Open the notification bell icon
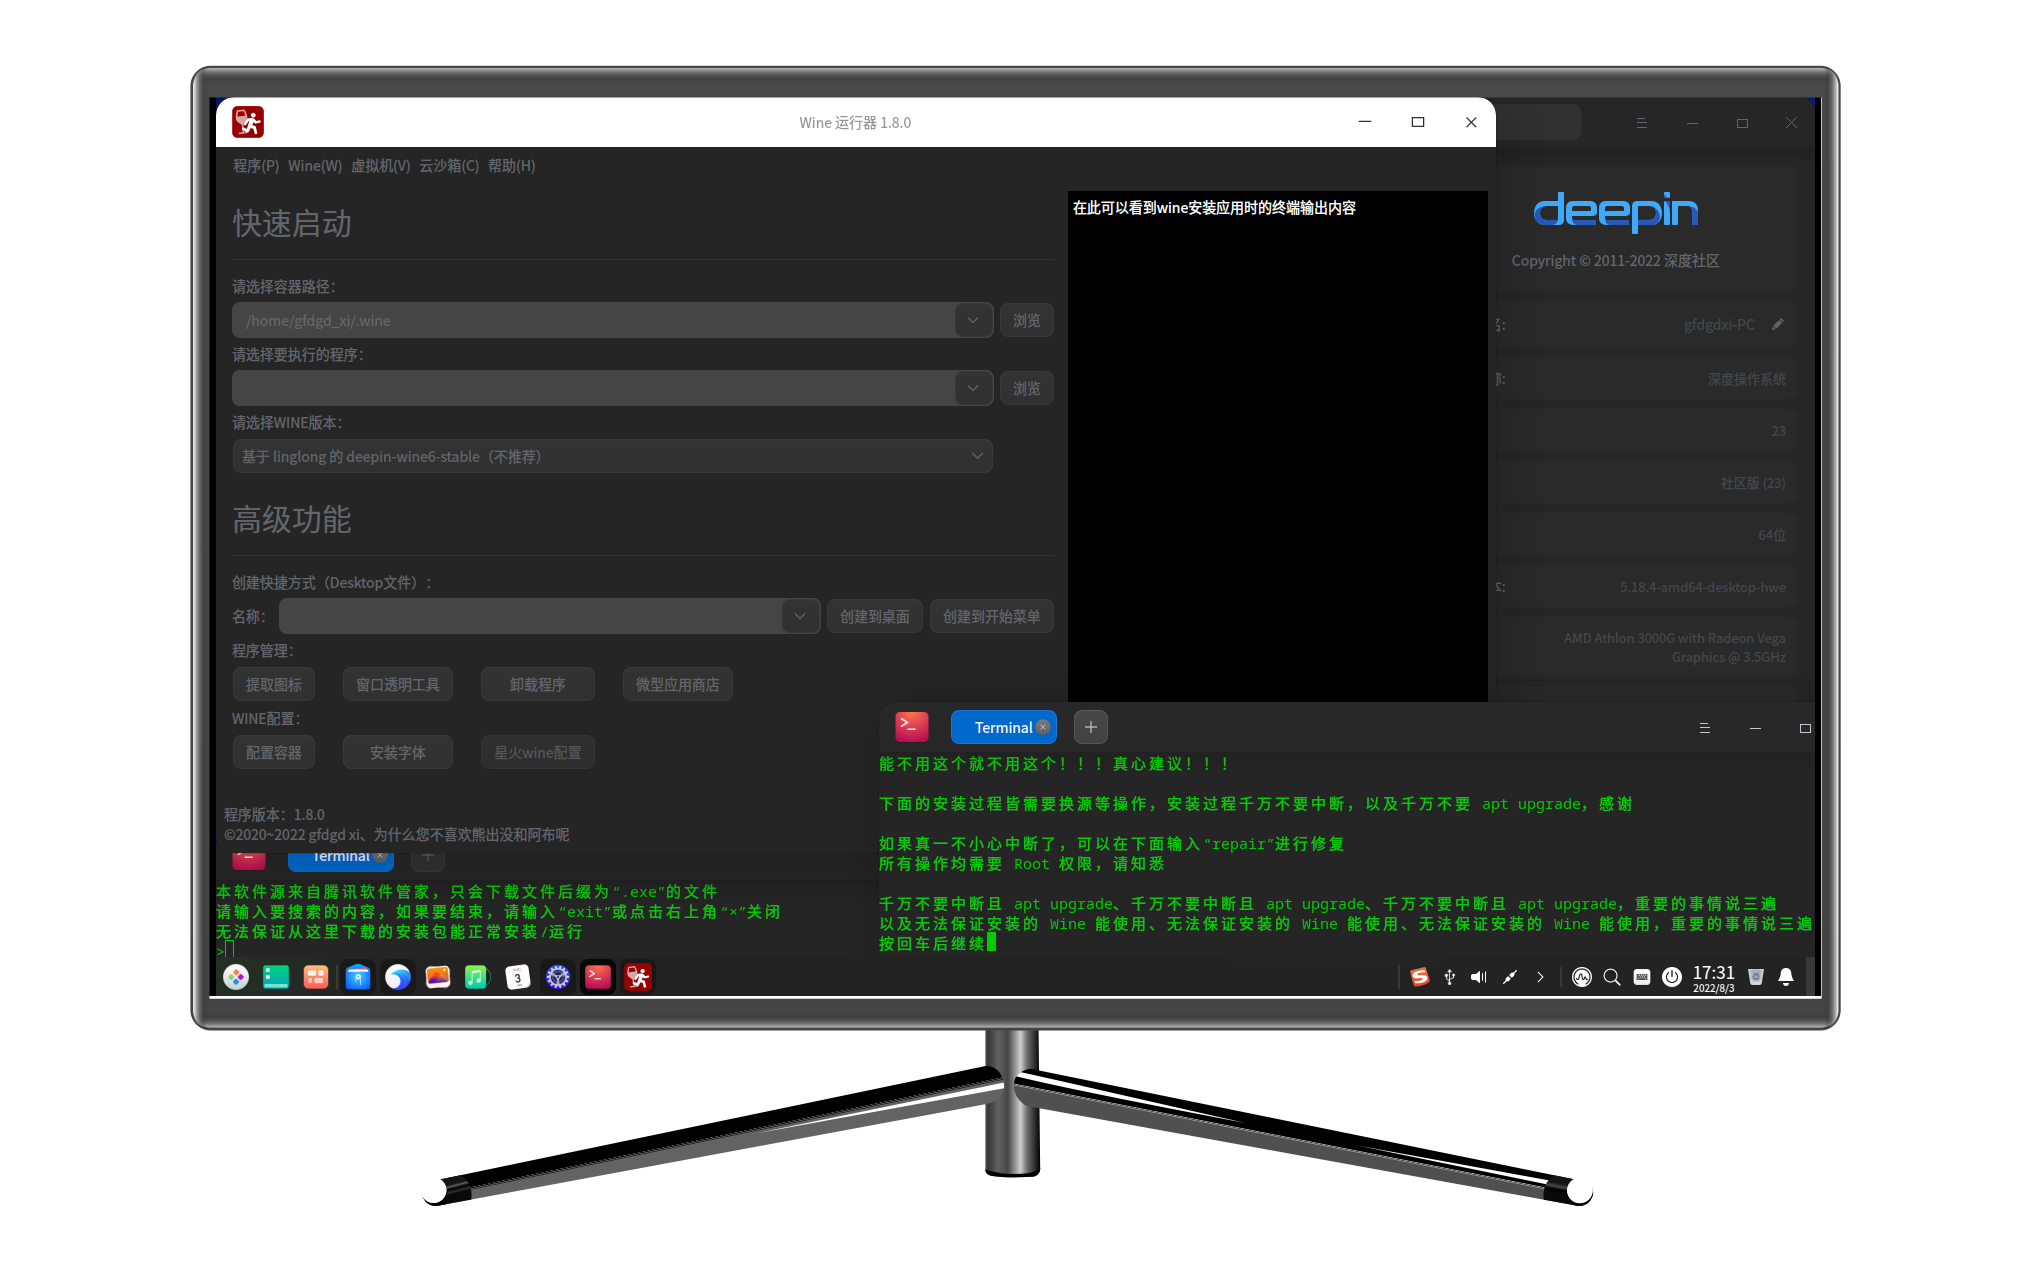2031x1269 pixels. click(x=1786, y=977)
